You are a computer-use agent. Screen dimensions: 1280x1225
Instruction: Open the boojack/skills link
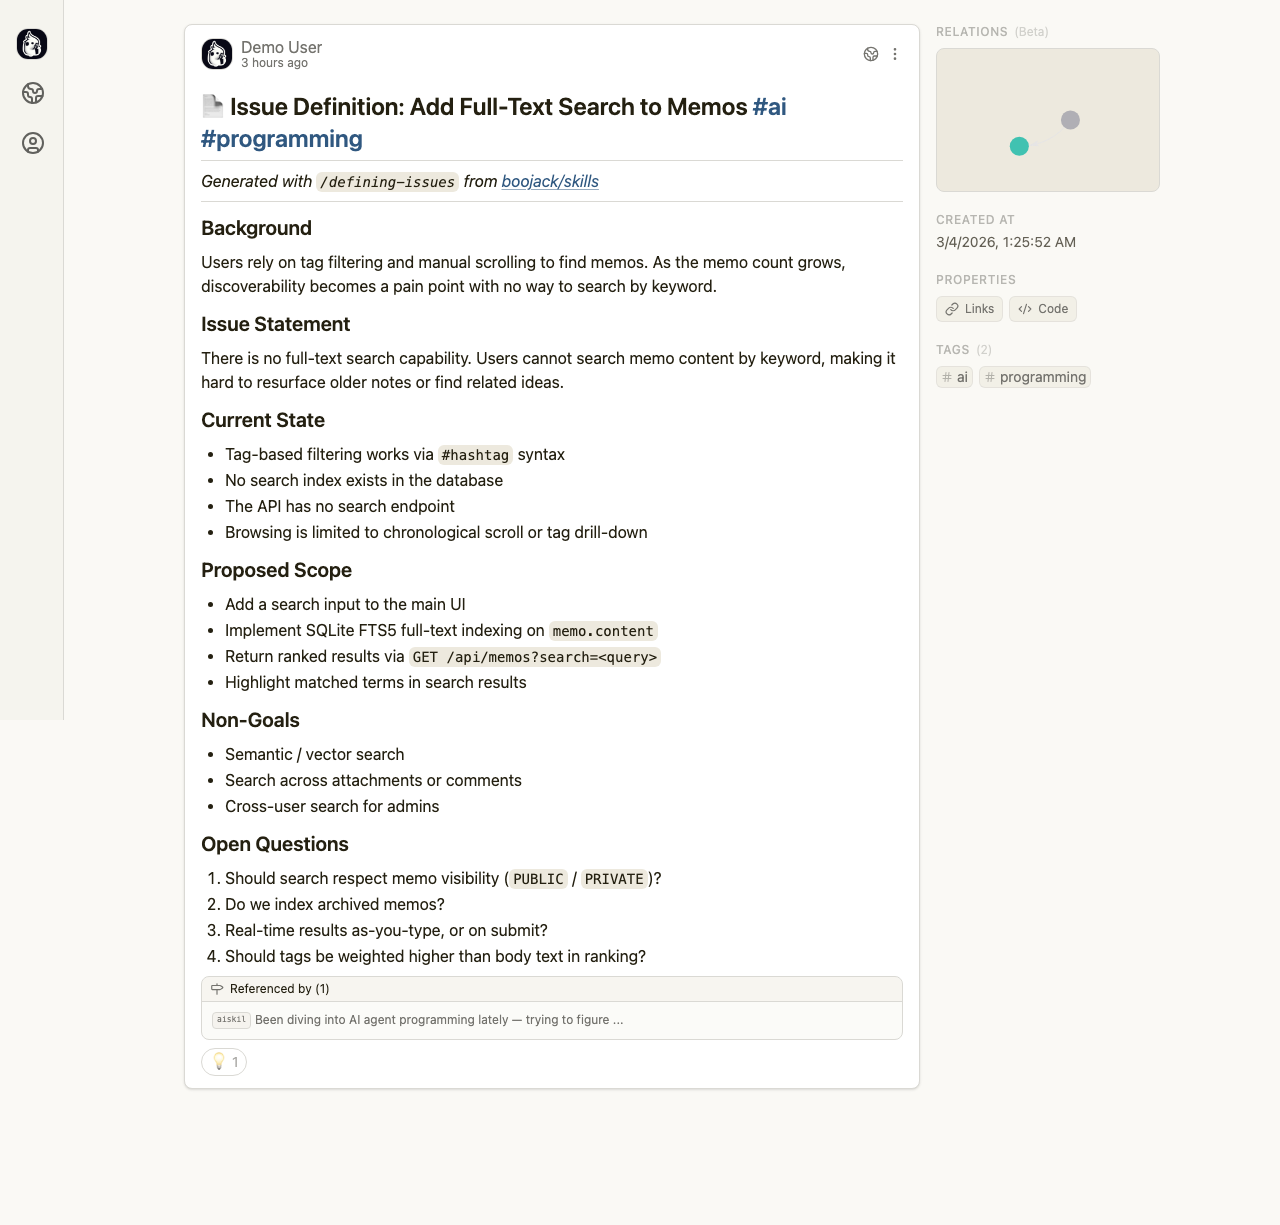coord(549,181)
